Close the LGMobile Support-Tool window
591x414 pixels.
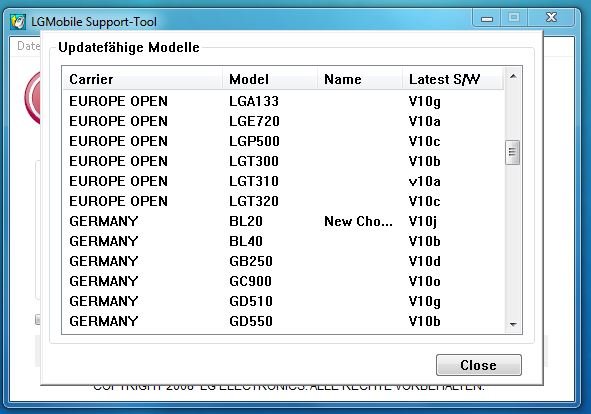point(551,18)
